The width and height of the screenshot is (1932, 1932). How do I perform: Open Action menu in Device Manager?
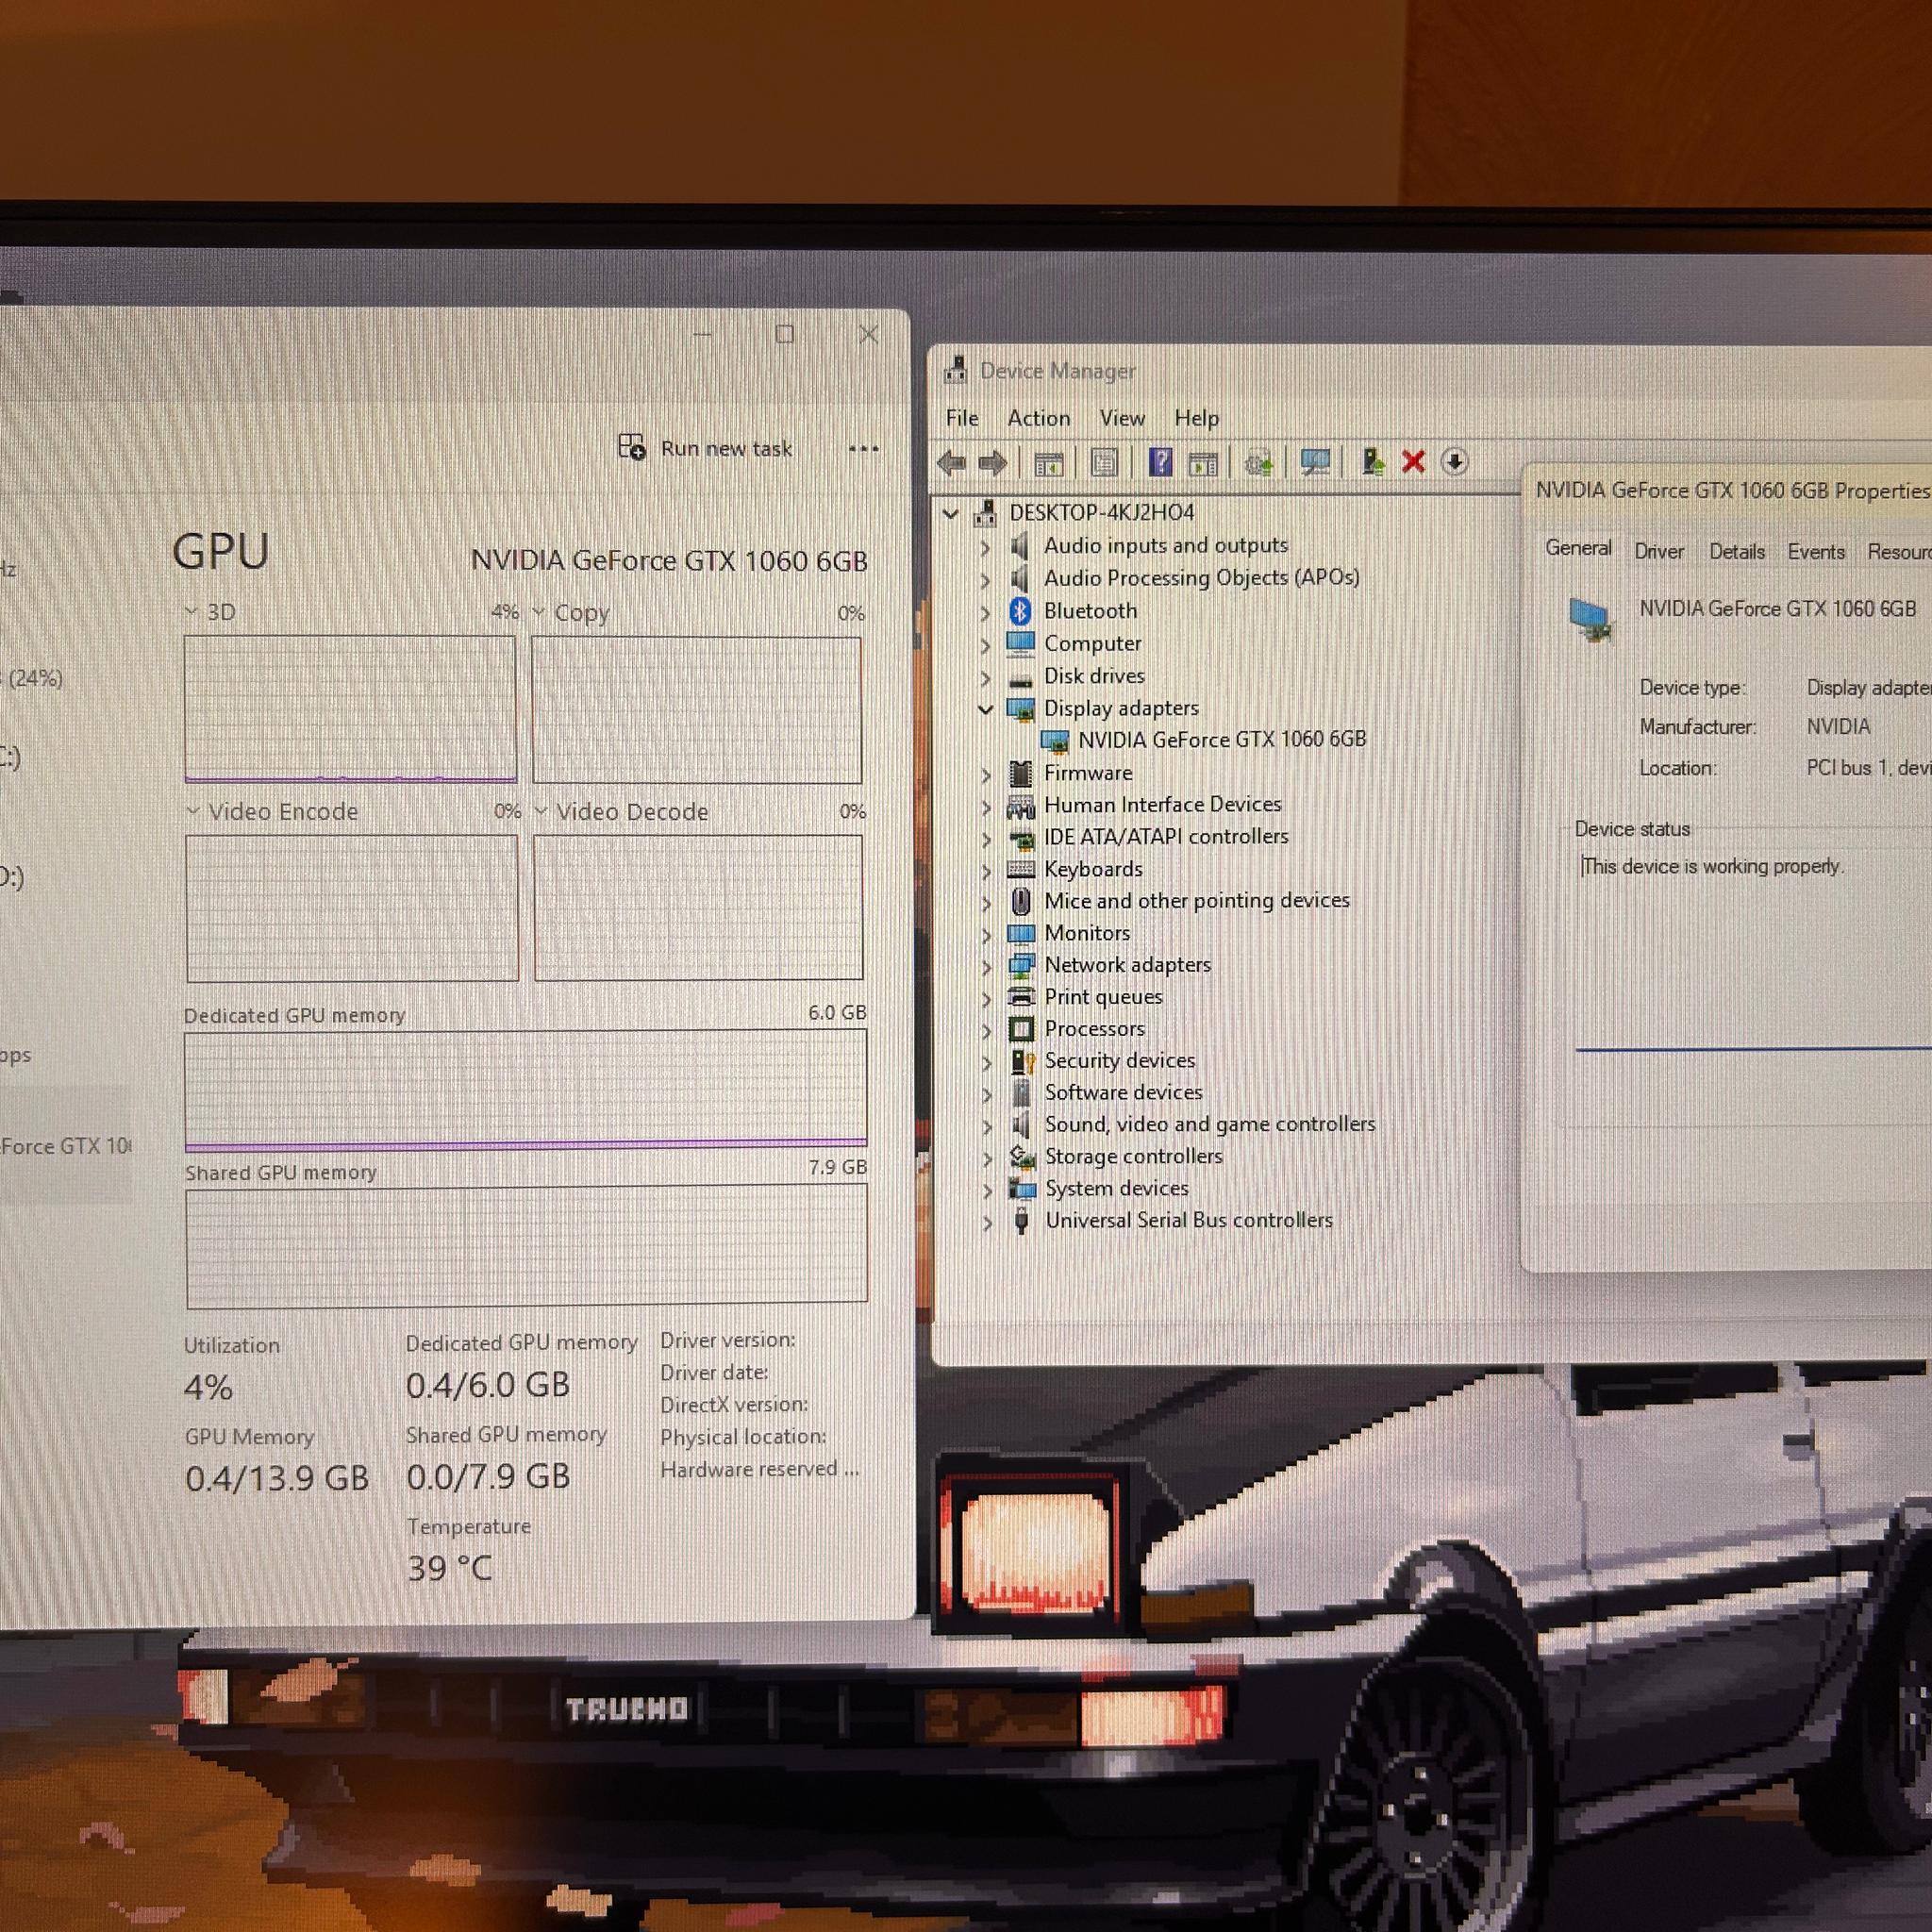(1038, 418)
